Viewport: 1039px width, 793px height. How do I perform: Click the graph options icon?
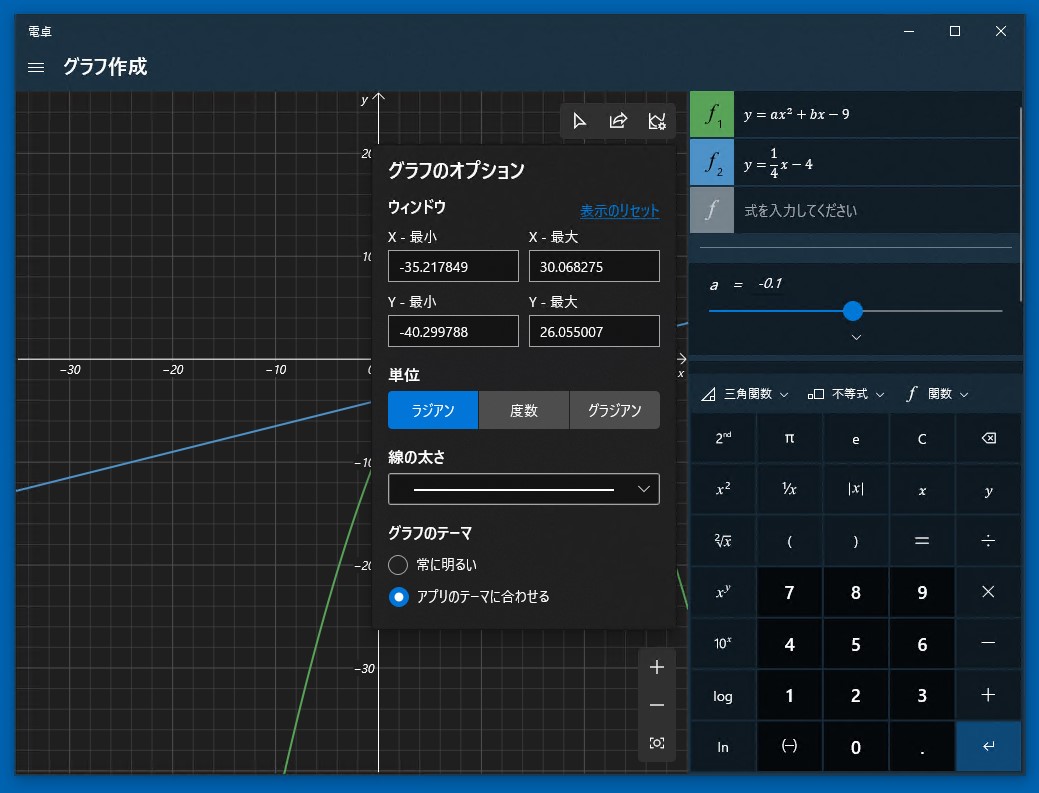[x=657, y=121]
